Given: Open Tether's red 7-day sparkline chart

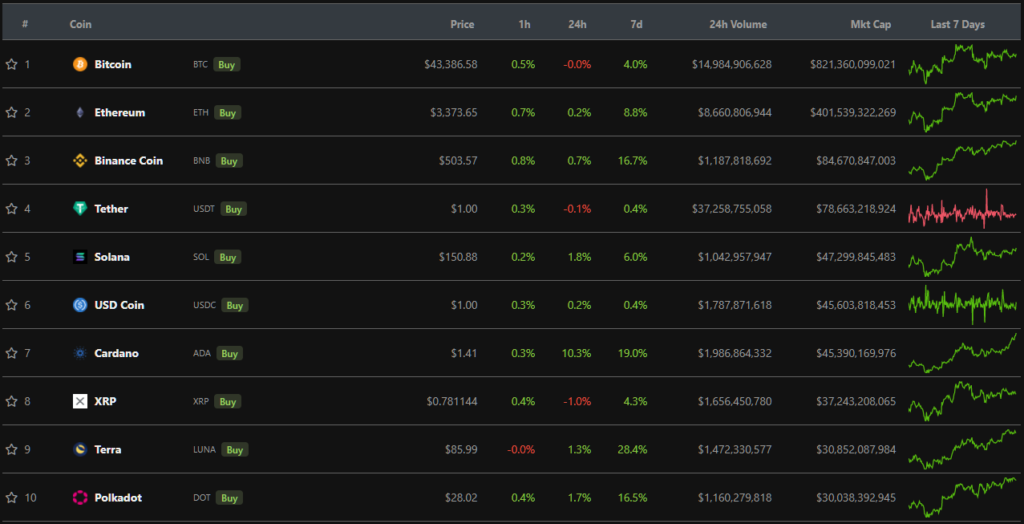Looking at the screenshot, I should click(962, 209).
